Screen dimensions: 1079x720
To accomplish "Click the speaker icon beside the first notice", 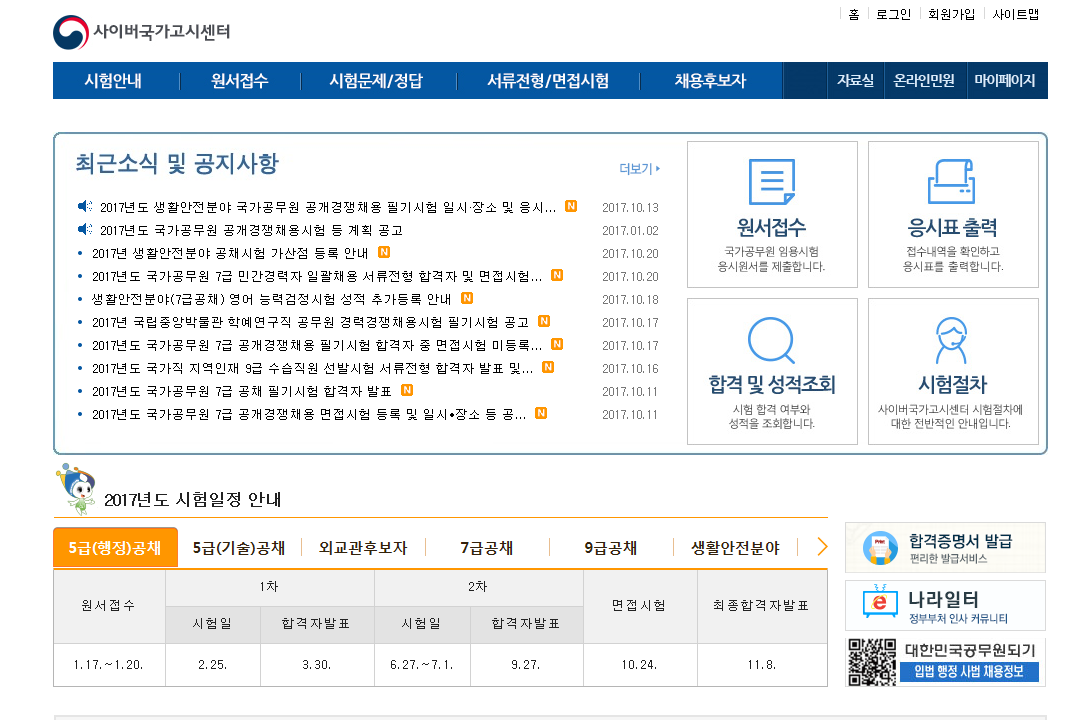I will pos(85,207).
